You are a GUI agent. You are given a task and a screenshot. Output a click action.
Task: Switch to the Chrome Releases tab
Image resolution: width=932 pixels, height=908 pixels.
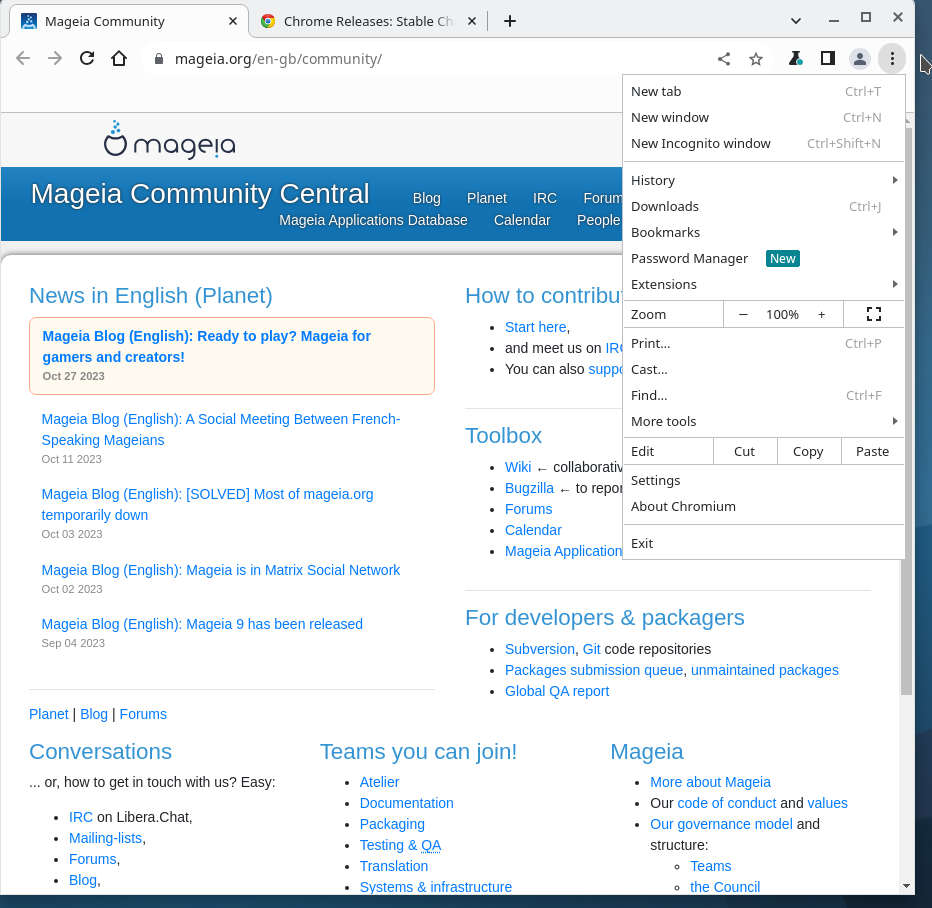[369, 21]
